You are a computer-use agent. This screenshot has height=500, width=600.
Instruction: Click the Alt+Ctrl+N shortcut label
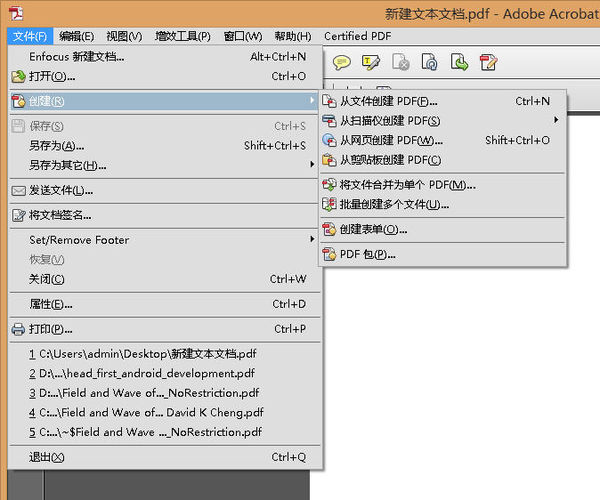click(x=278, y=57)
